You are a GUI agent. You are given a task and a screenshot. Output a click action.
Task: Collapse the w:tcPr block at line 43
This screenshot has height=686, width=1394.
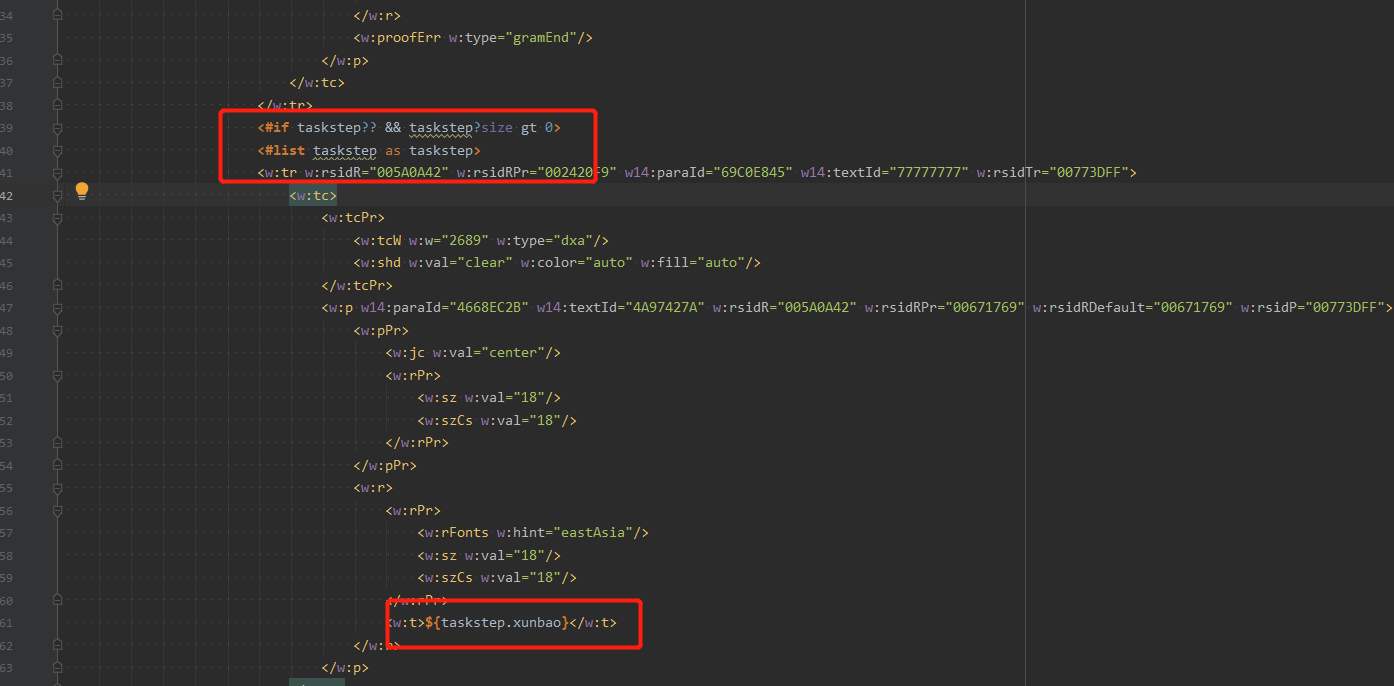[x=57, y=217]
